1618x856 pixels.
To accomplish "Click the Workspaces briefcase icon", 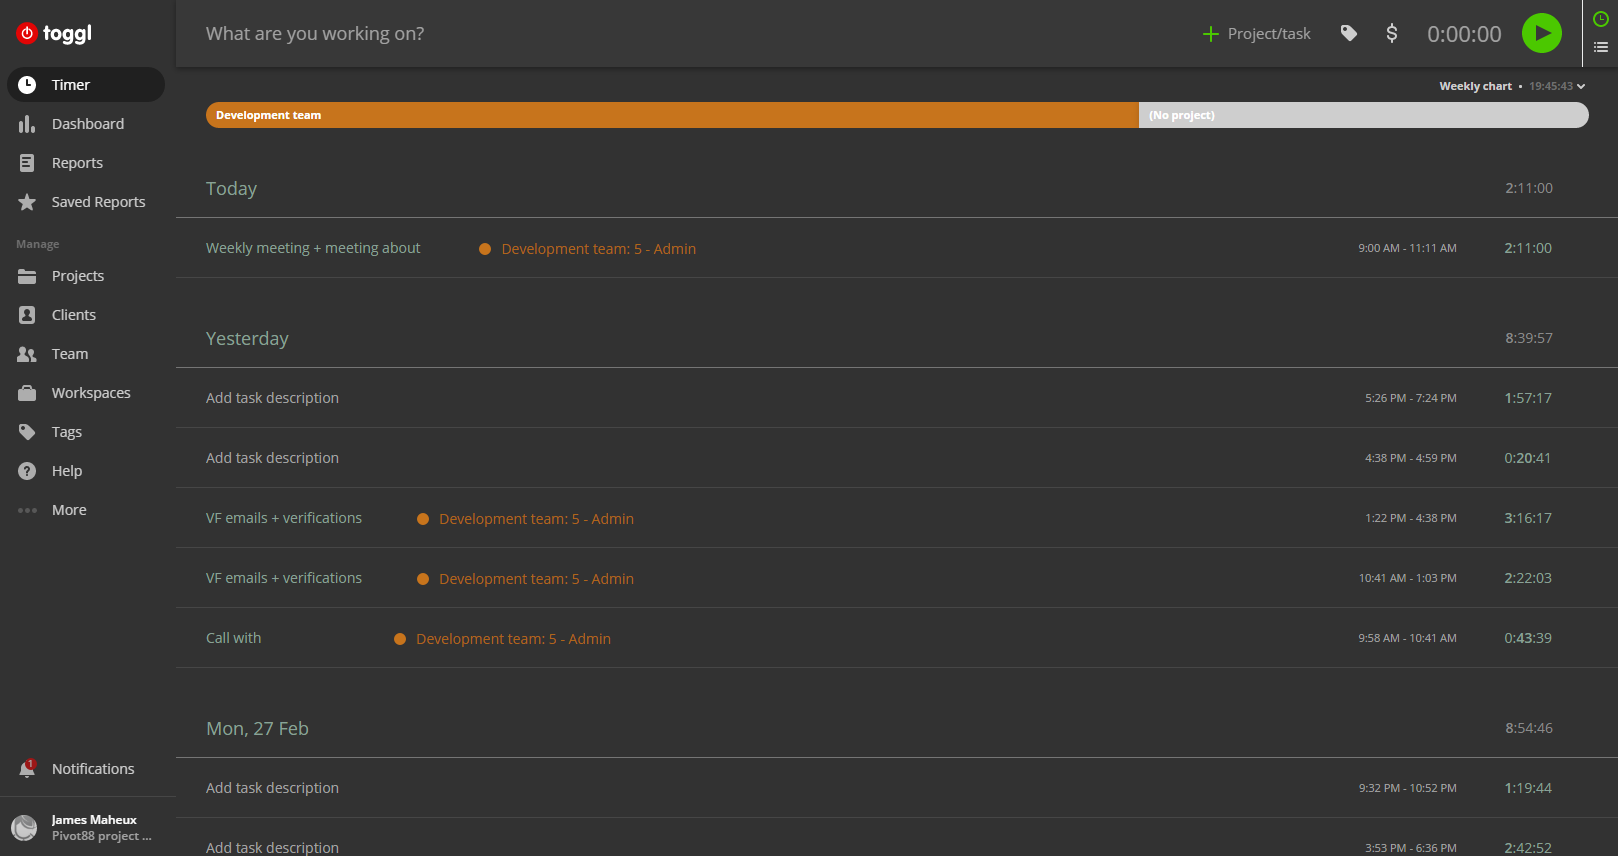I will coord(27,393).
